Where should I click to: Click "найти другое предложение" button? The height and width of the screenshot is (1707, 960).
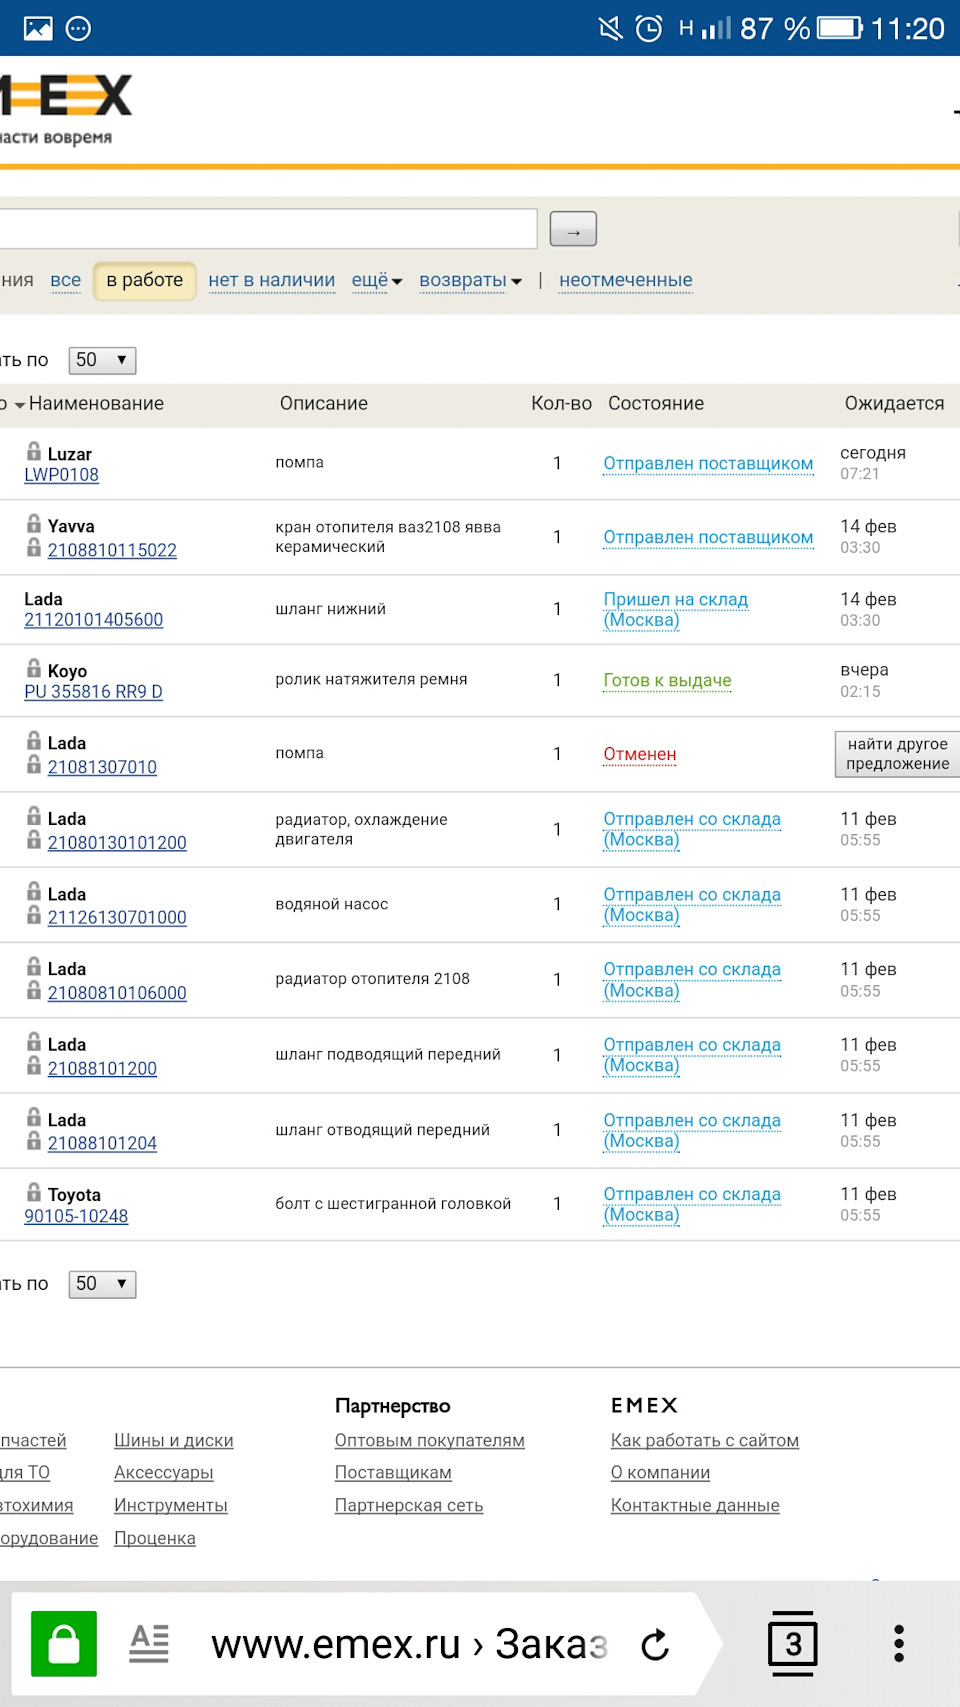[x=897, y=754]
